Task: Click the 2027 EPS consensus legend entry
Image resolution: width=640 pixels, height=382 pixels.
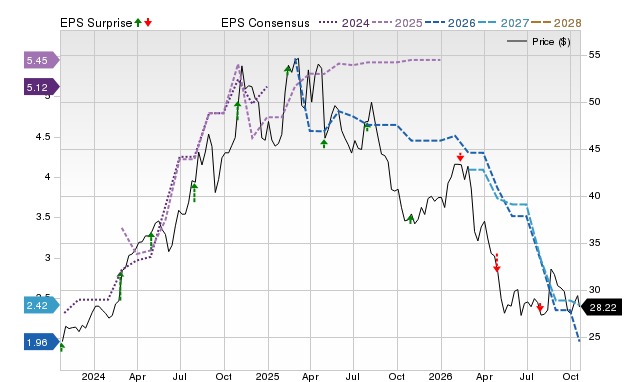Action: [x=503, y=23]
